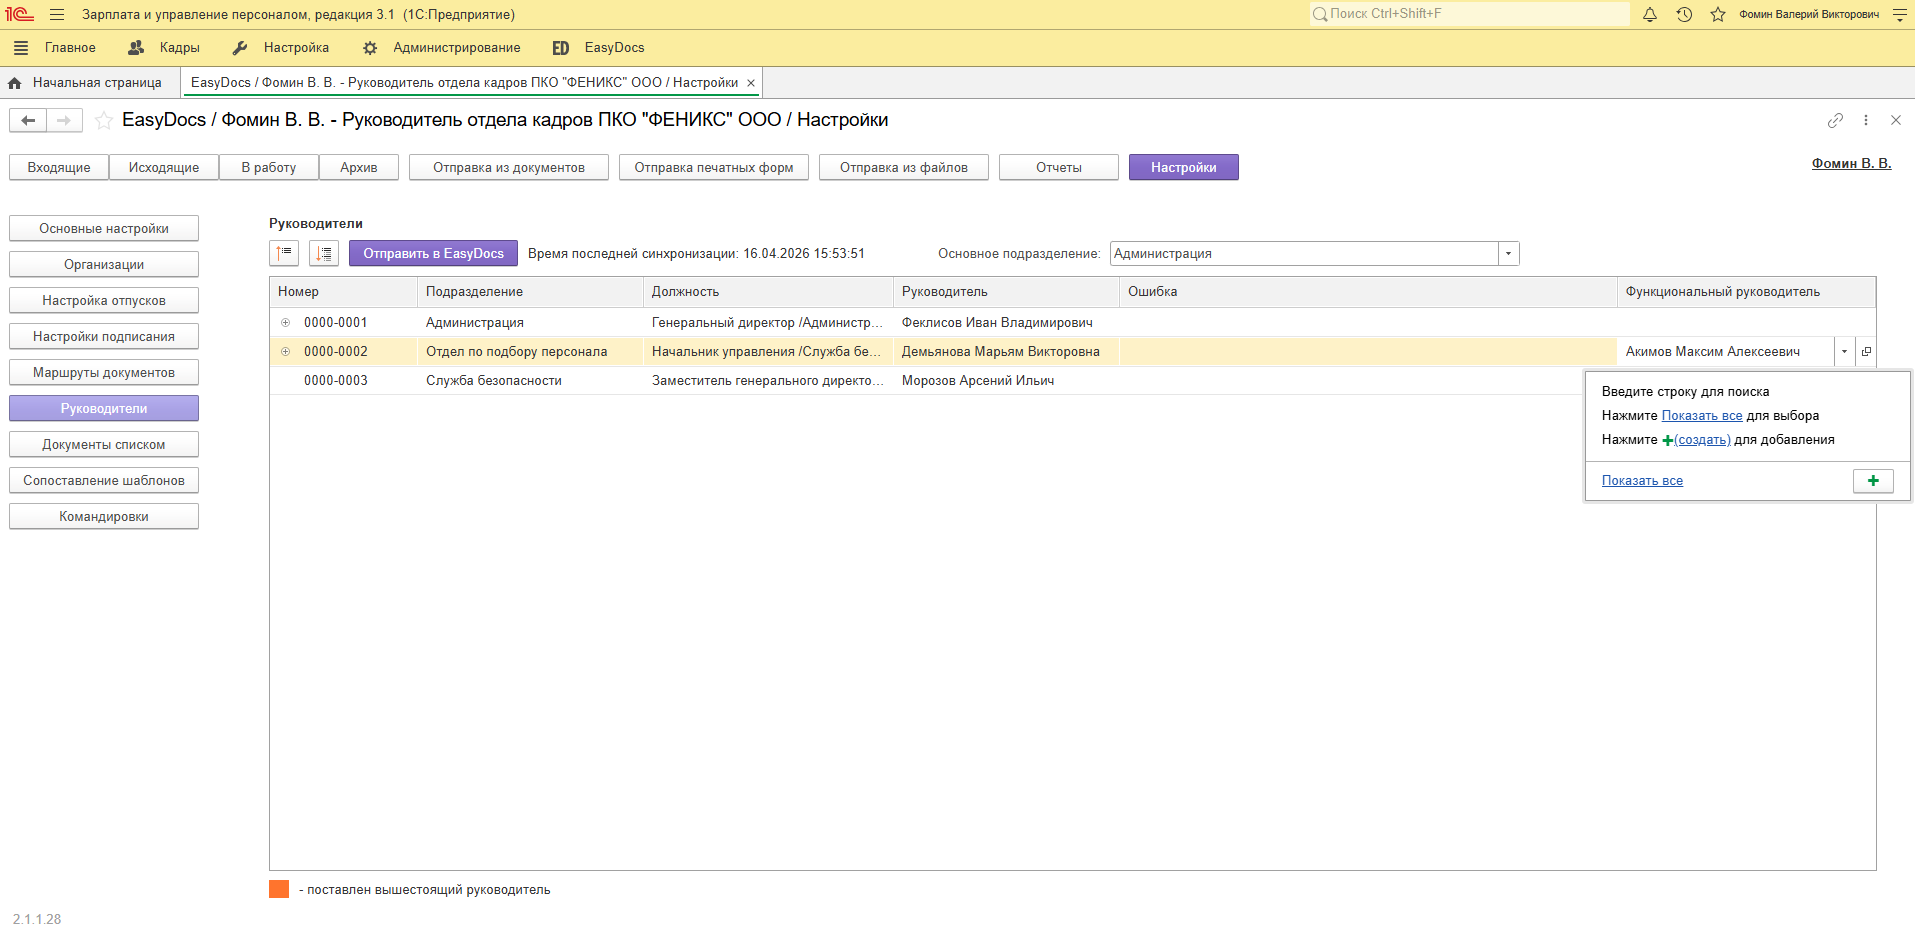Open the notifications bell
Screen dimensions: 1915x939
(1650, 14)
